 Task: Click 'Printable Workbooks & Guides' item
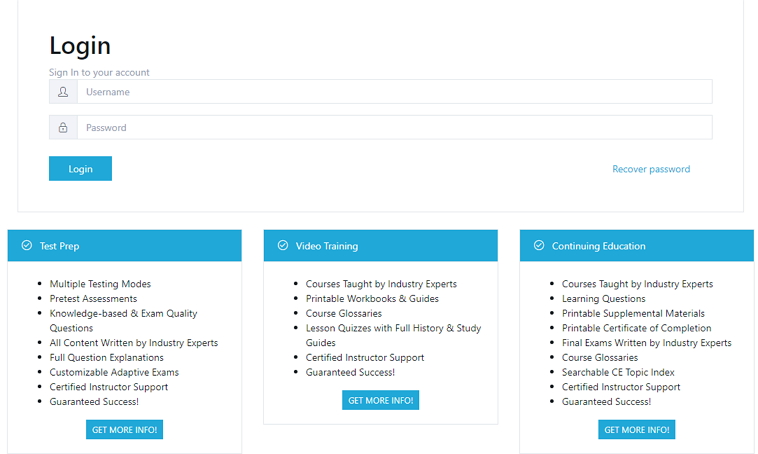[372, 299]
